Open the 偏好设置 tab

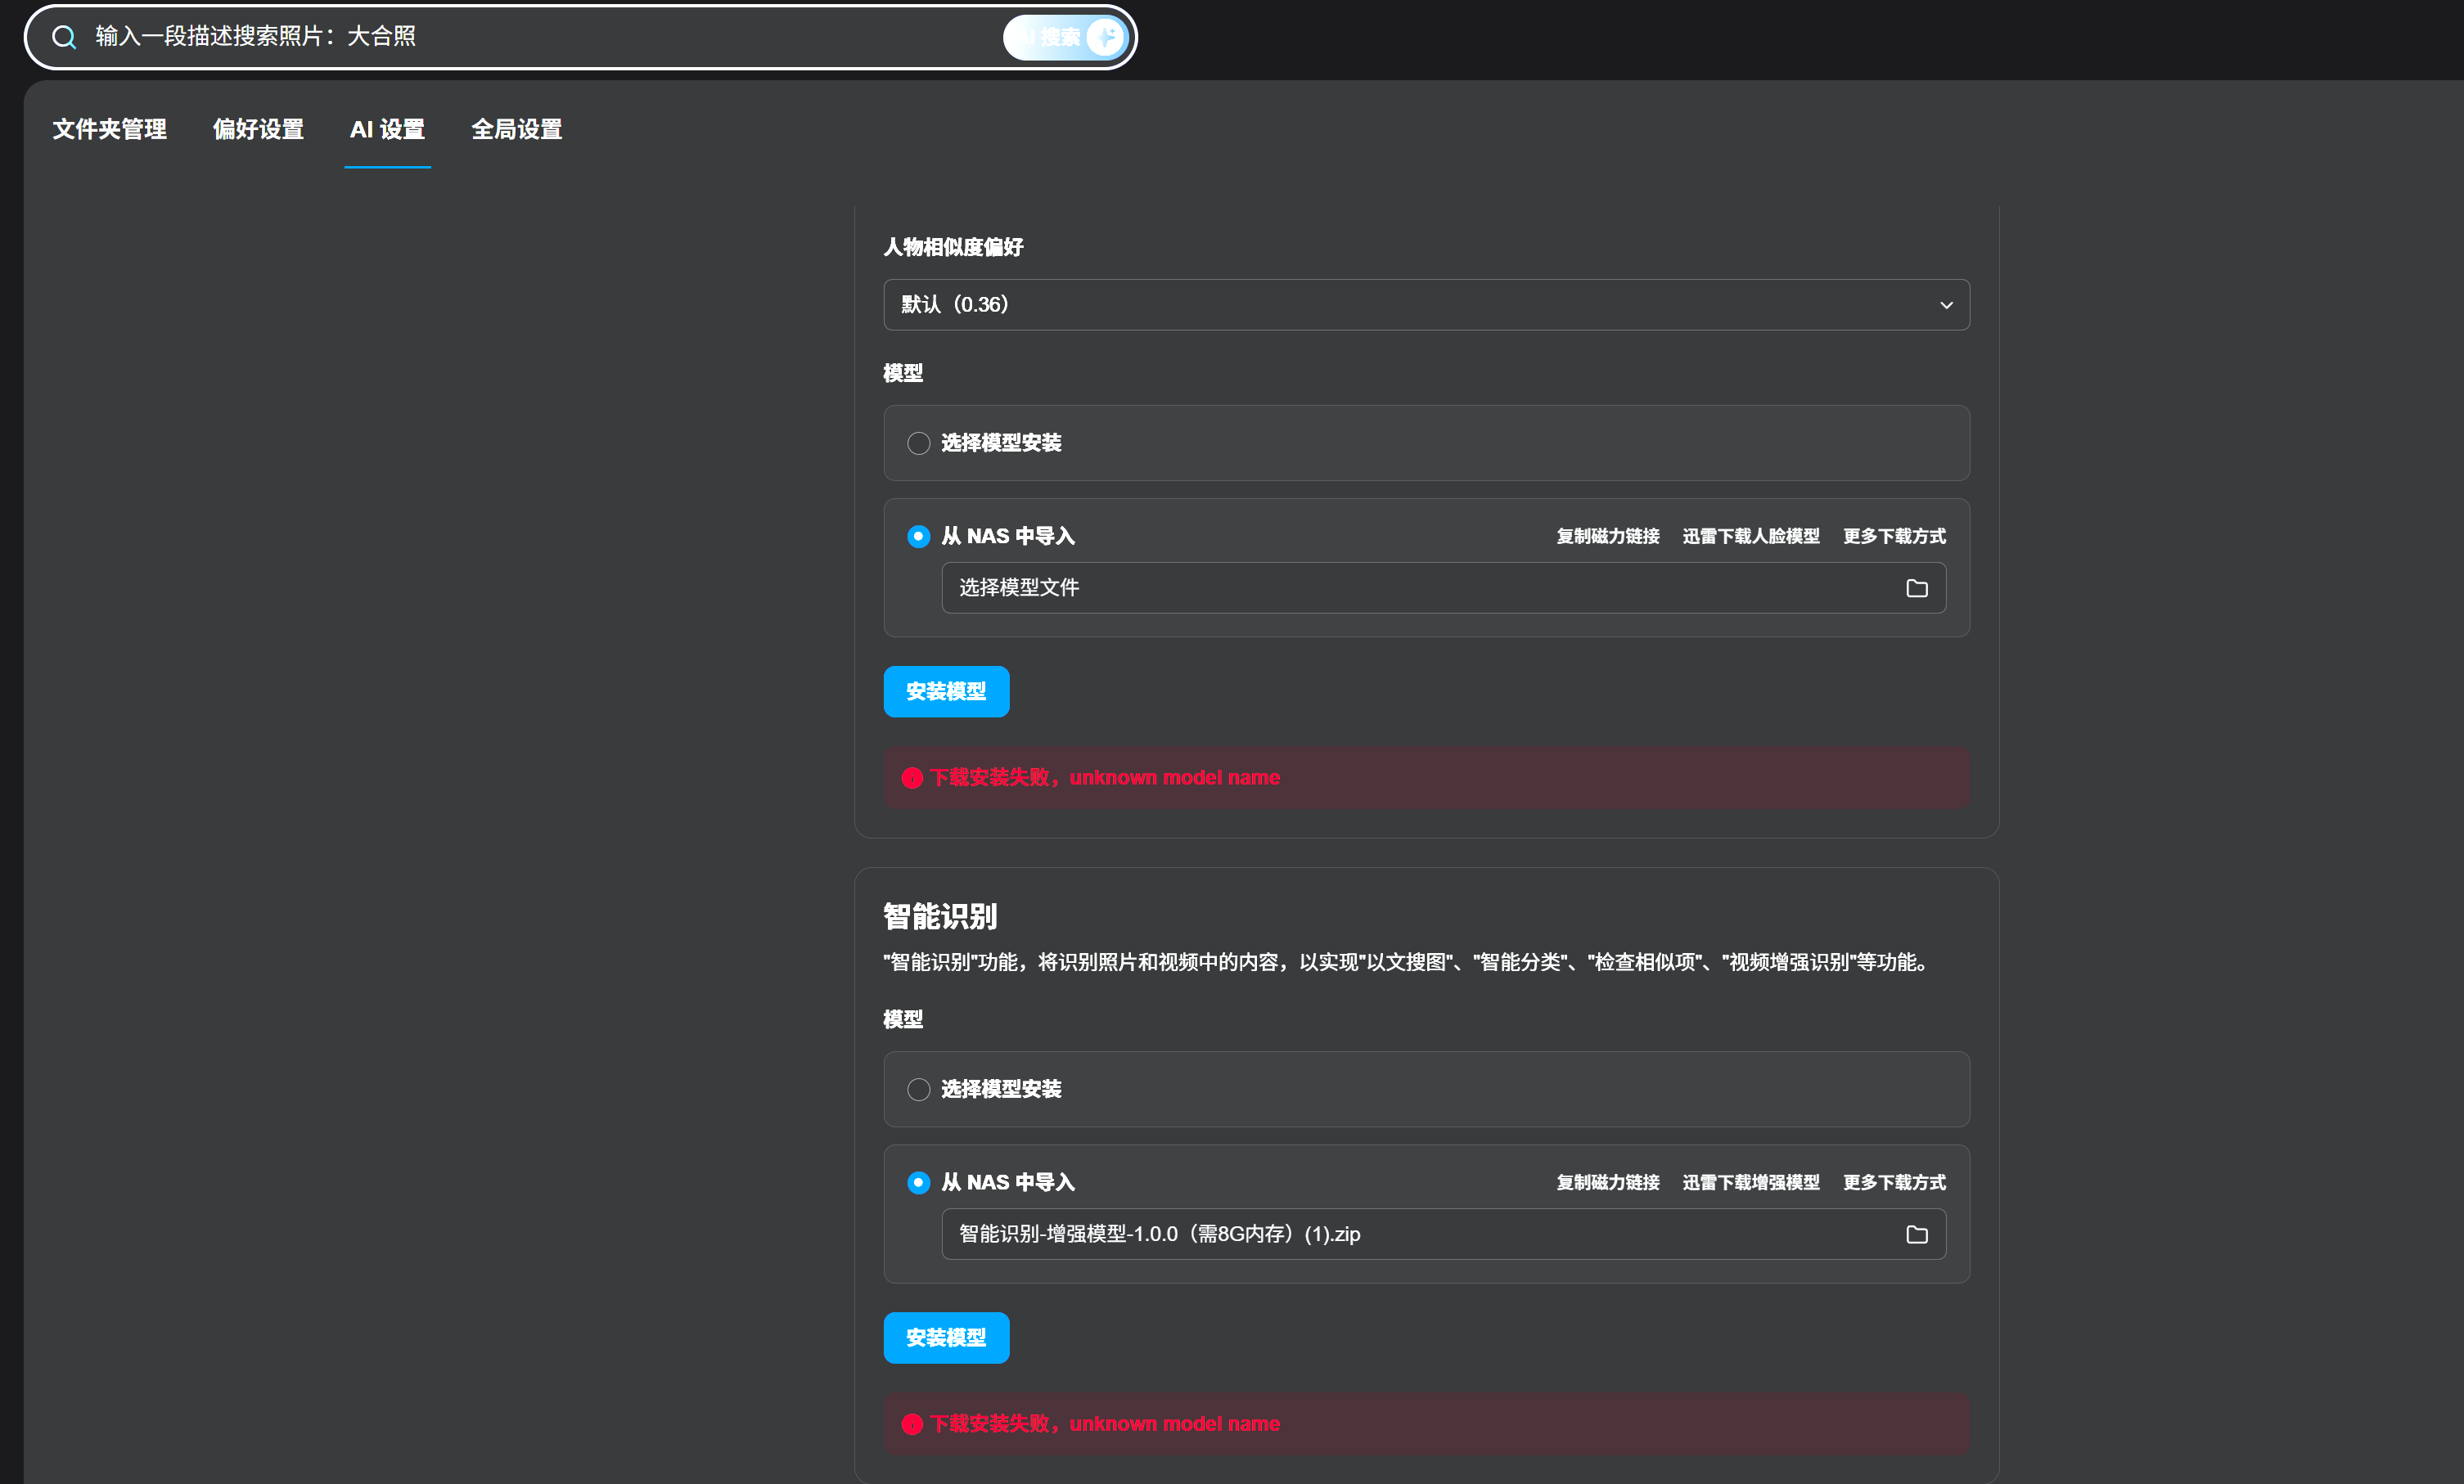tap(258, 130)
